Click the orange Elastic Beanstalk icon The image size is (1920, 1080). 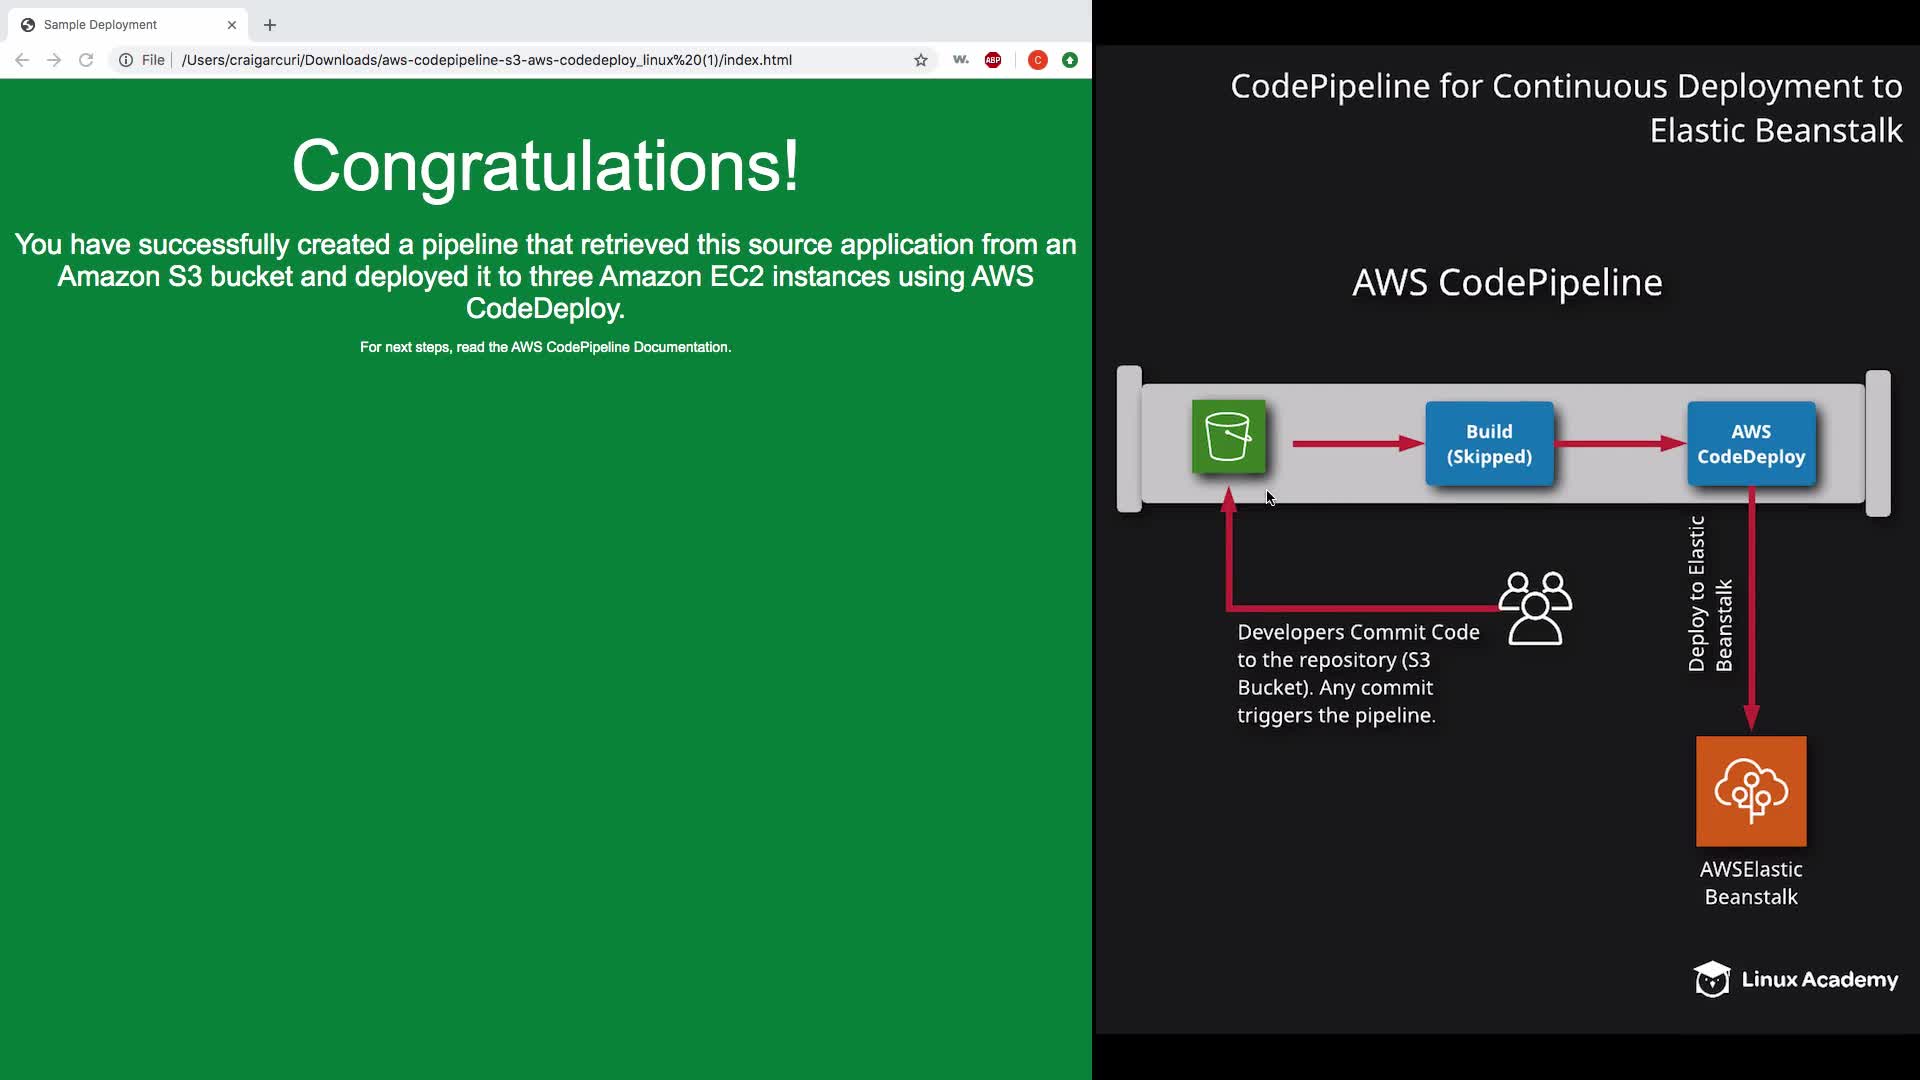point(1751,791)
